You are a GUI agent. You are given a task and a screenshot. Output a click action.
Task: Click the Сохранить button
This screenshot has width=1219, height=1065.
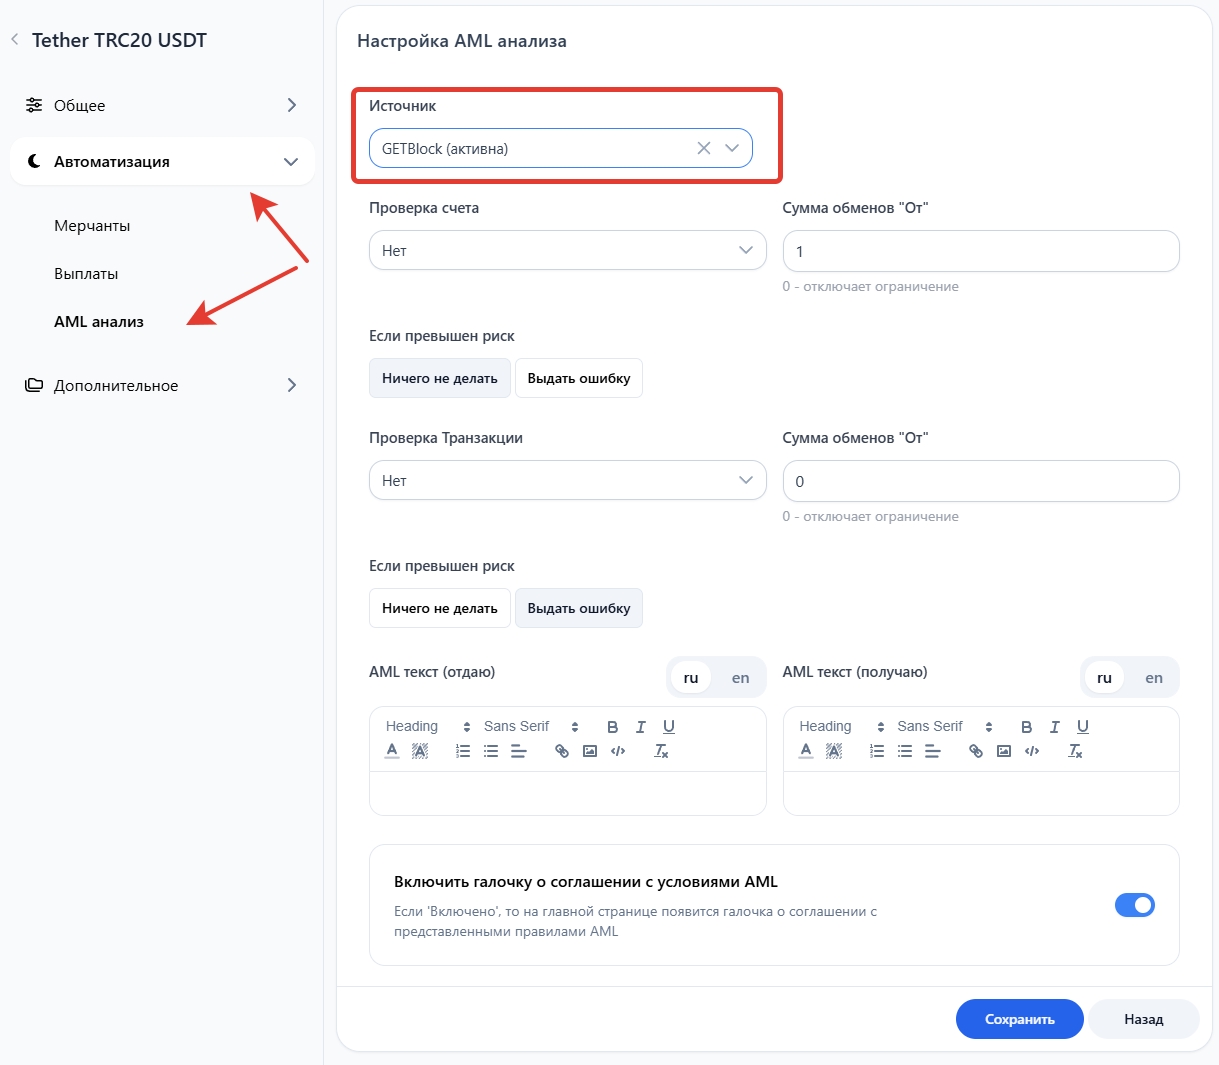pos(1020,1019)
